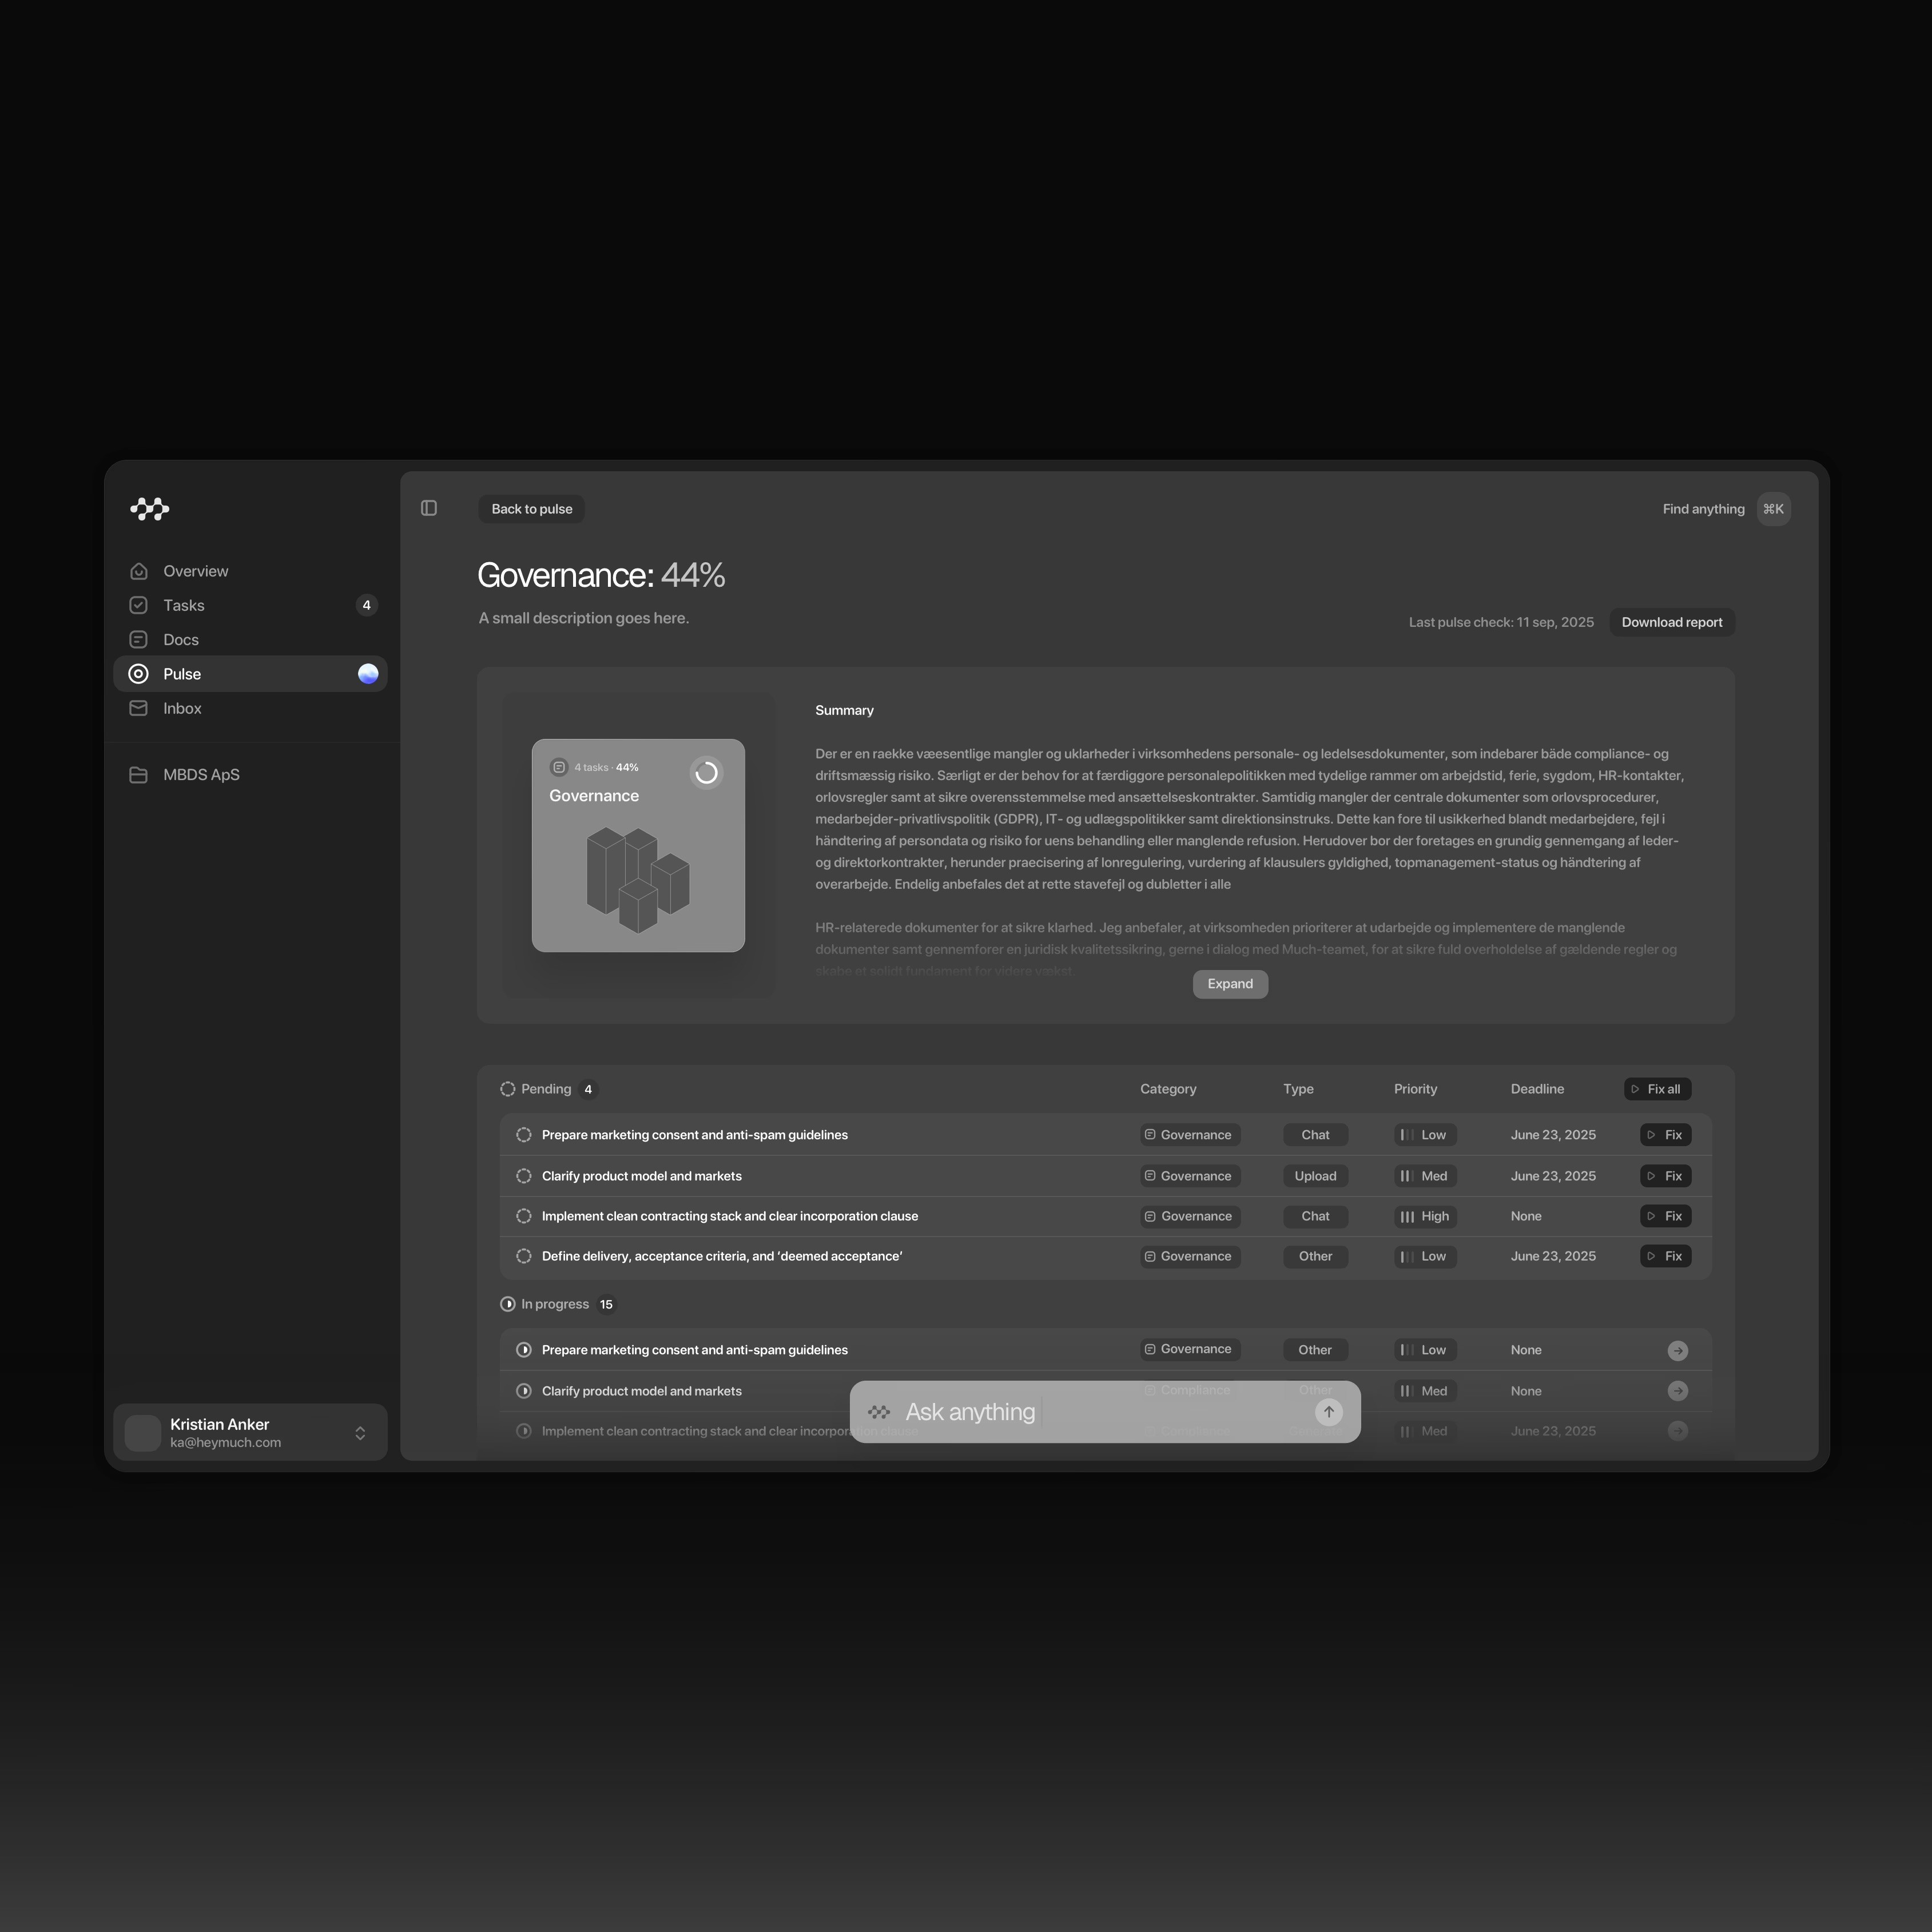Select Pulse in the sidebar
This screenshot has width=1932, height=1932.
250,674
